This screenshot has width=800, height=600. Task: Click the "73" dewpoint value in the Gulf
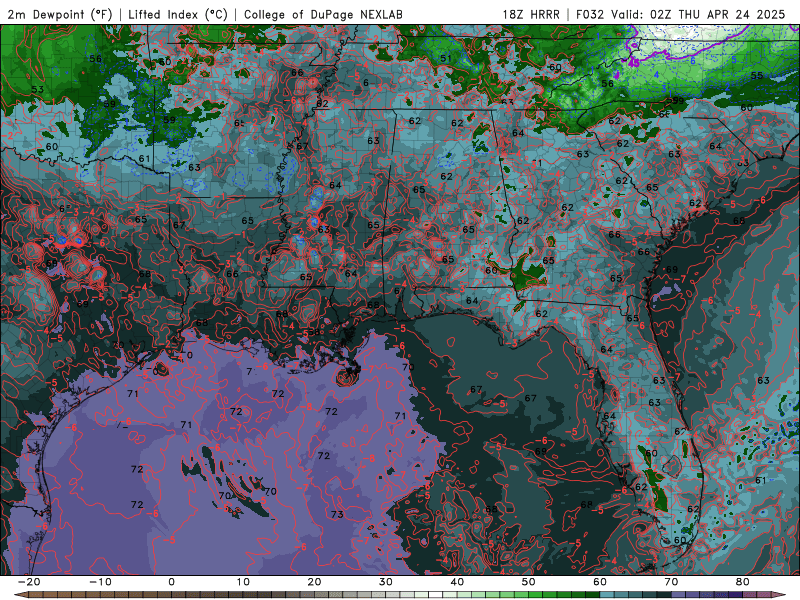(x=337, y=514)
